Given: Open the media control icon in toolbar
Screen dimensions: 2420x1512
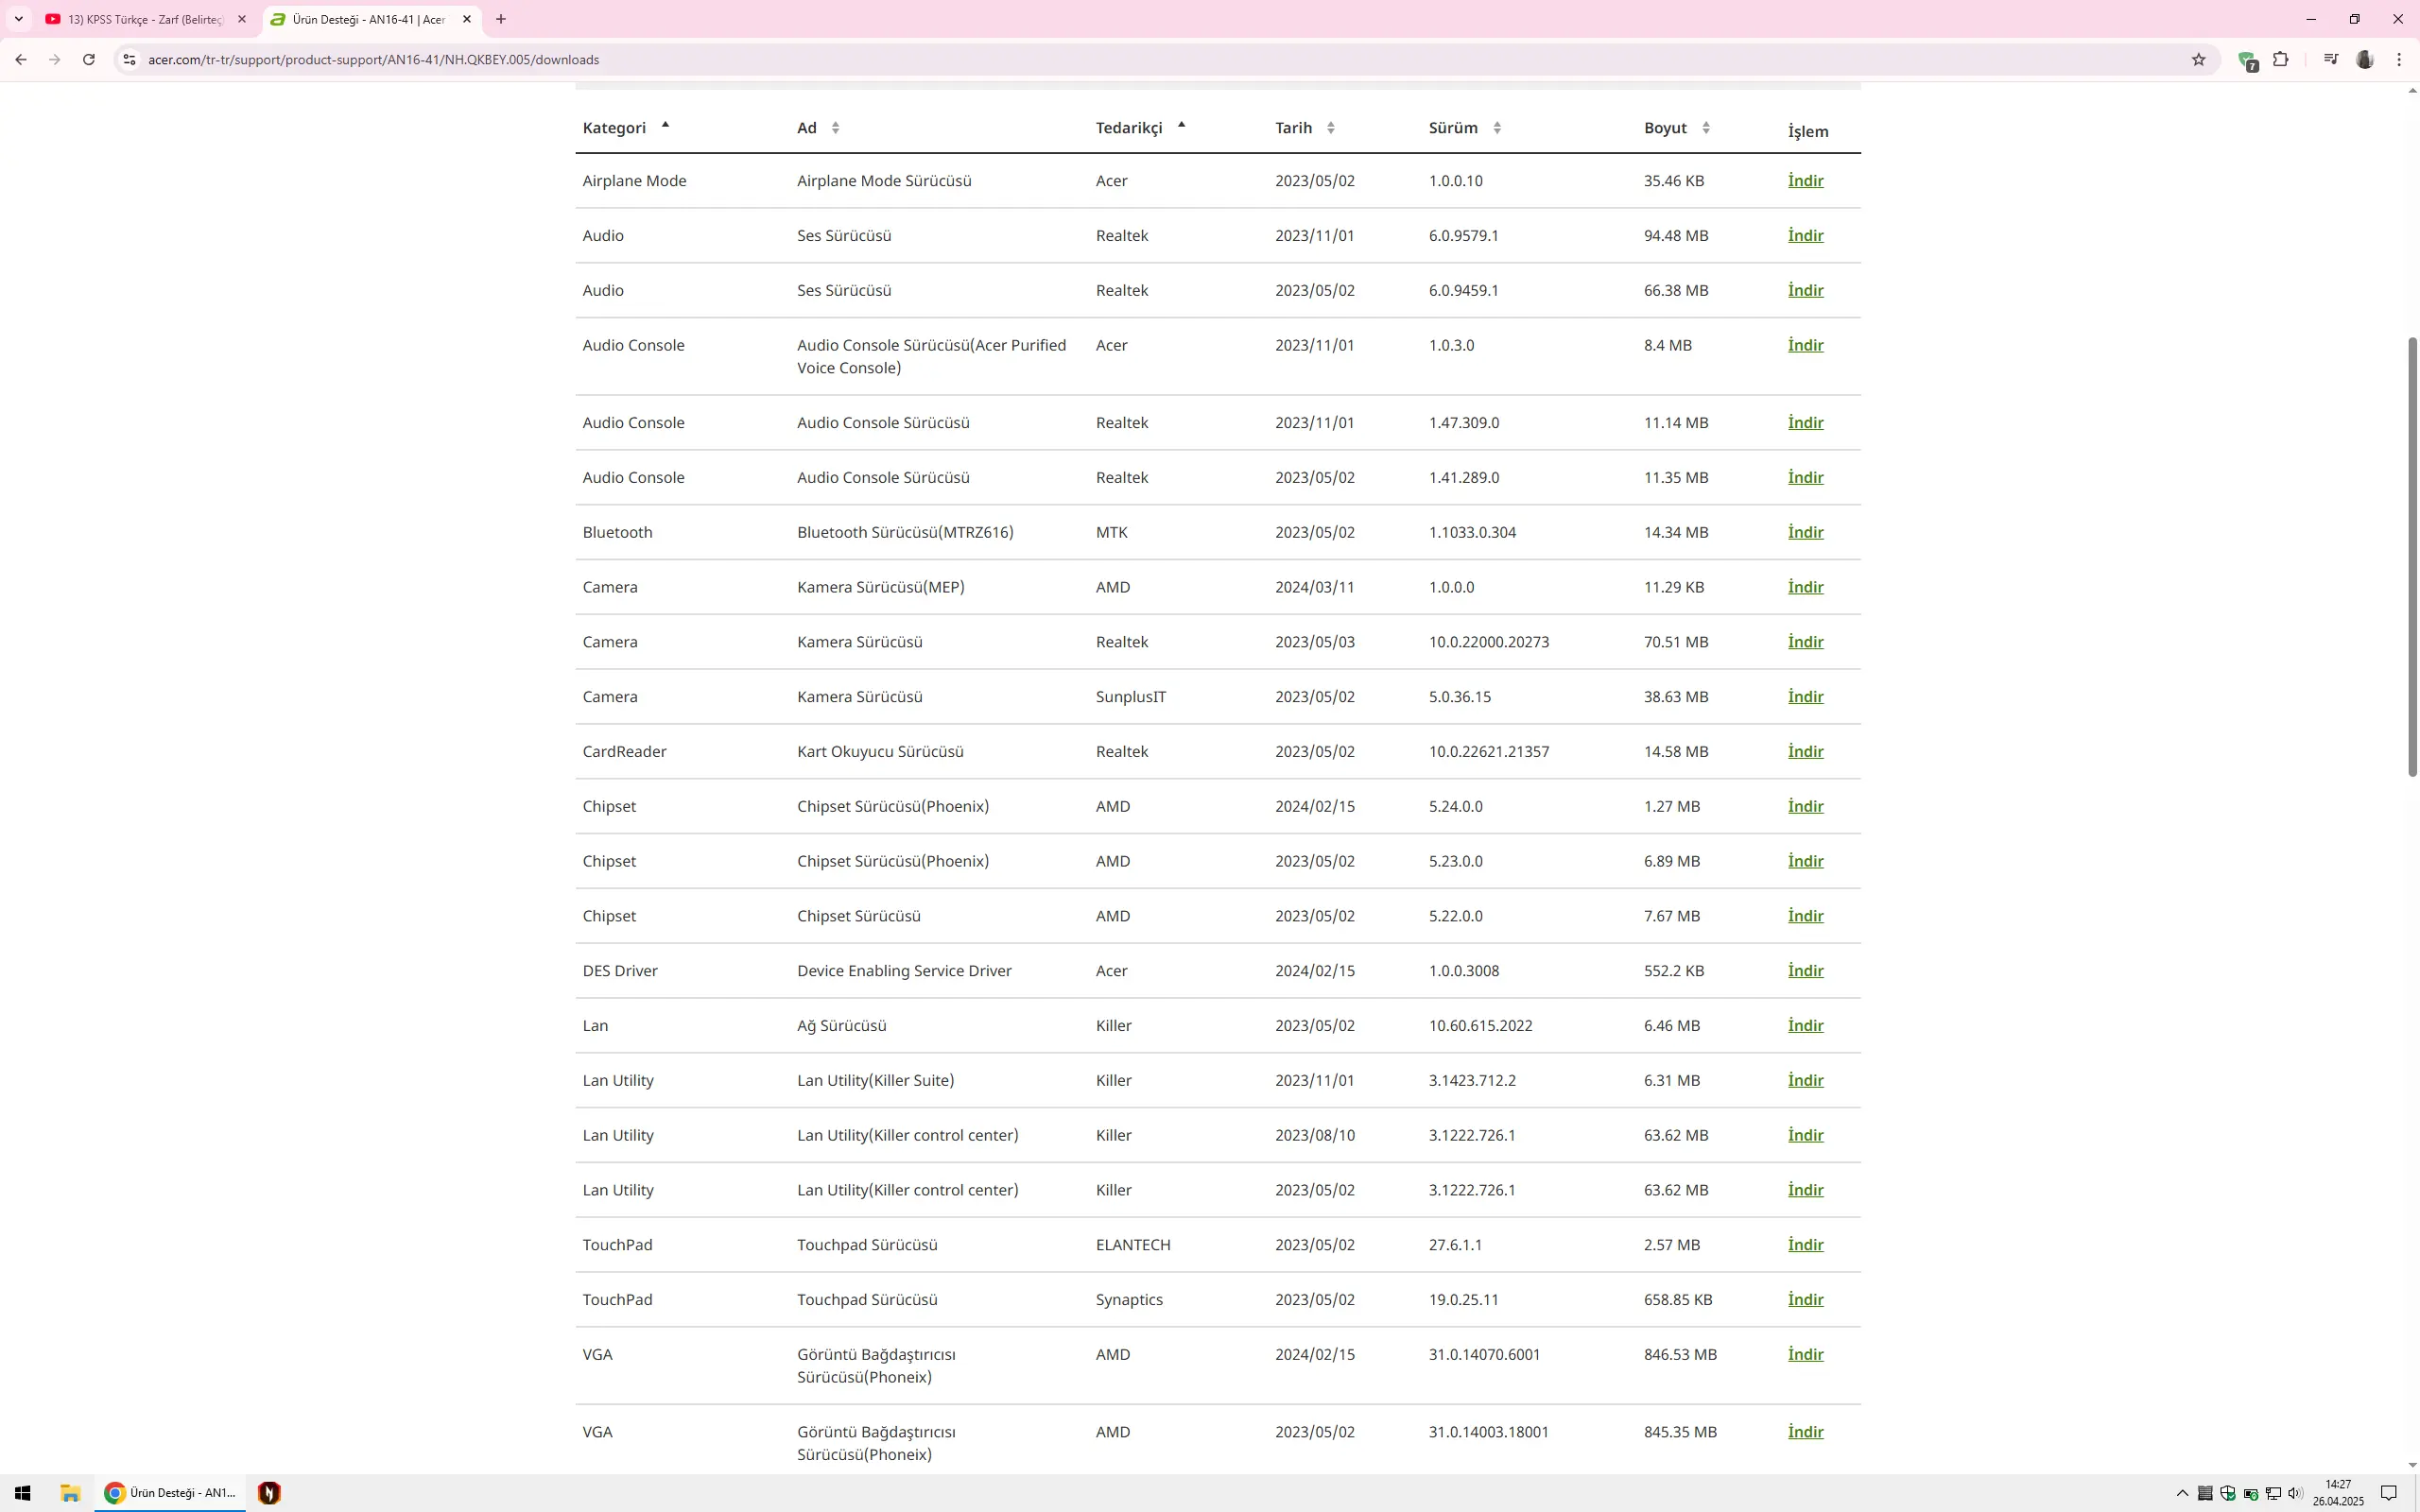Looking at the screenshot, I should pos(2331,60).
